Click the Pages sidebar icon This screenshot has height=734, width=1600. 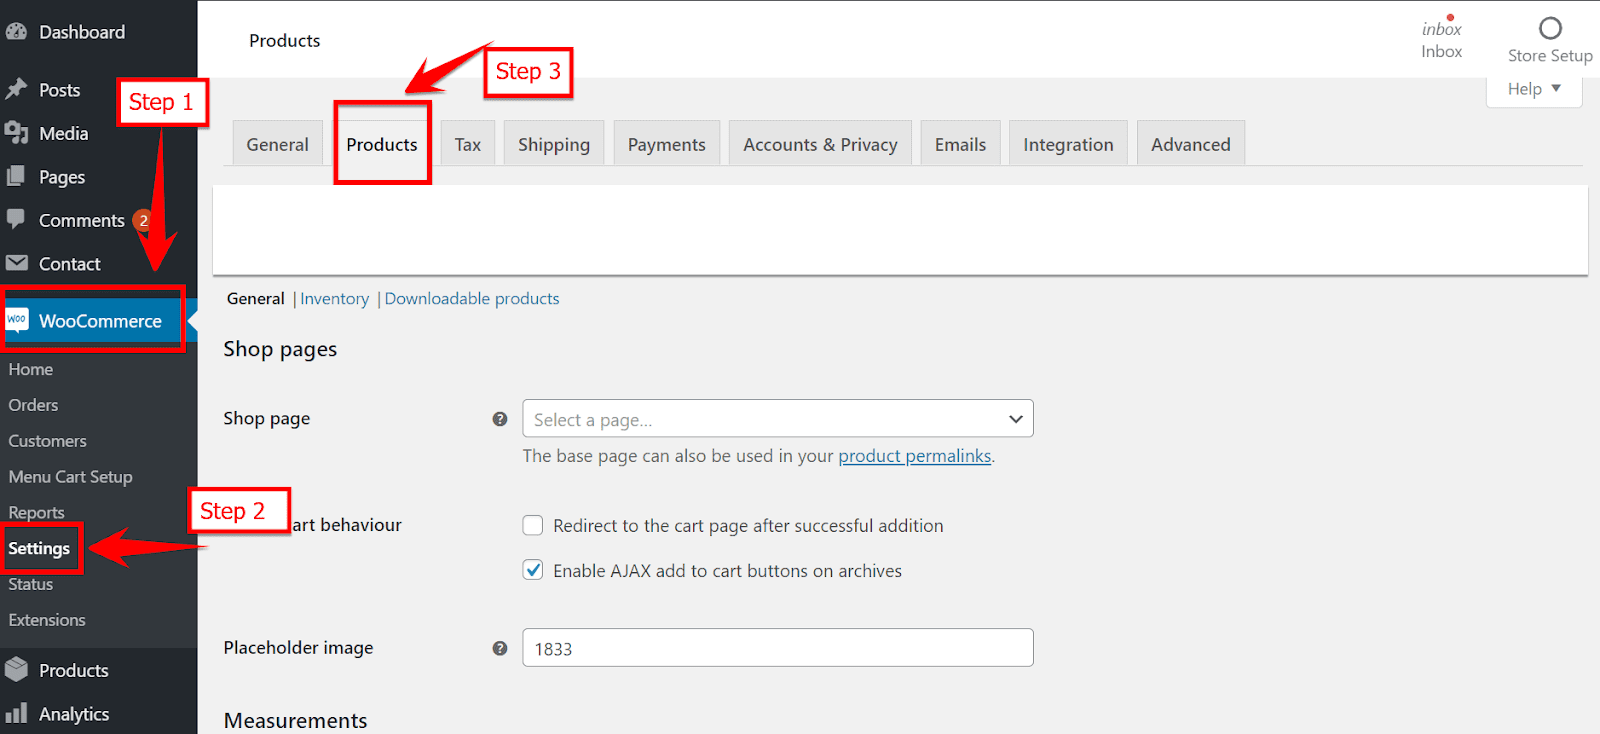click(16, 176)
